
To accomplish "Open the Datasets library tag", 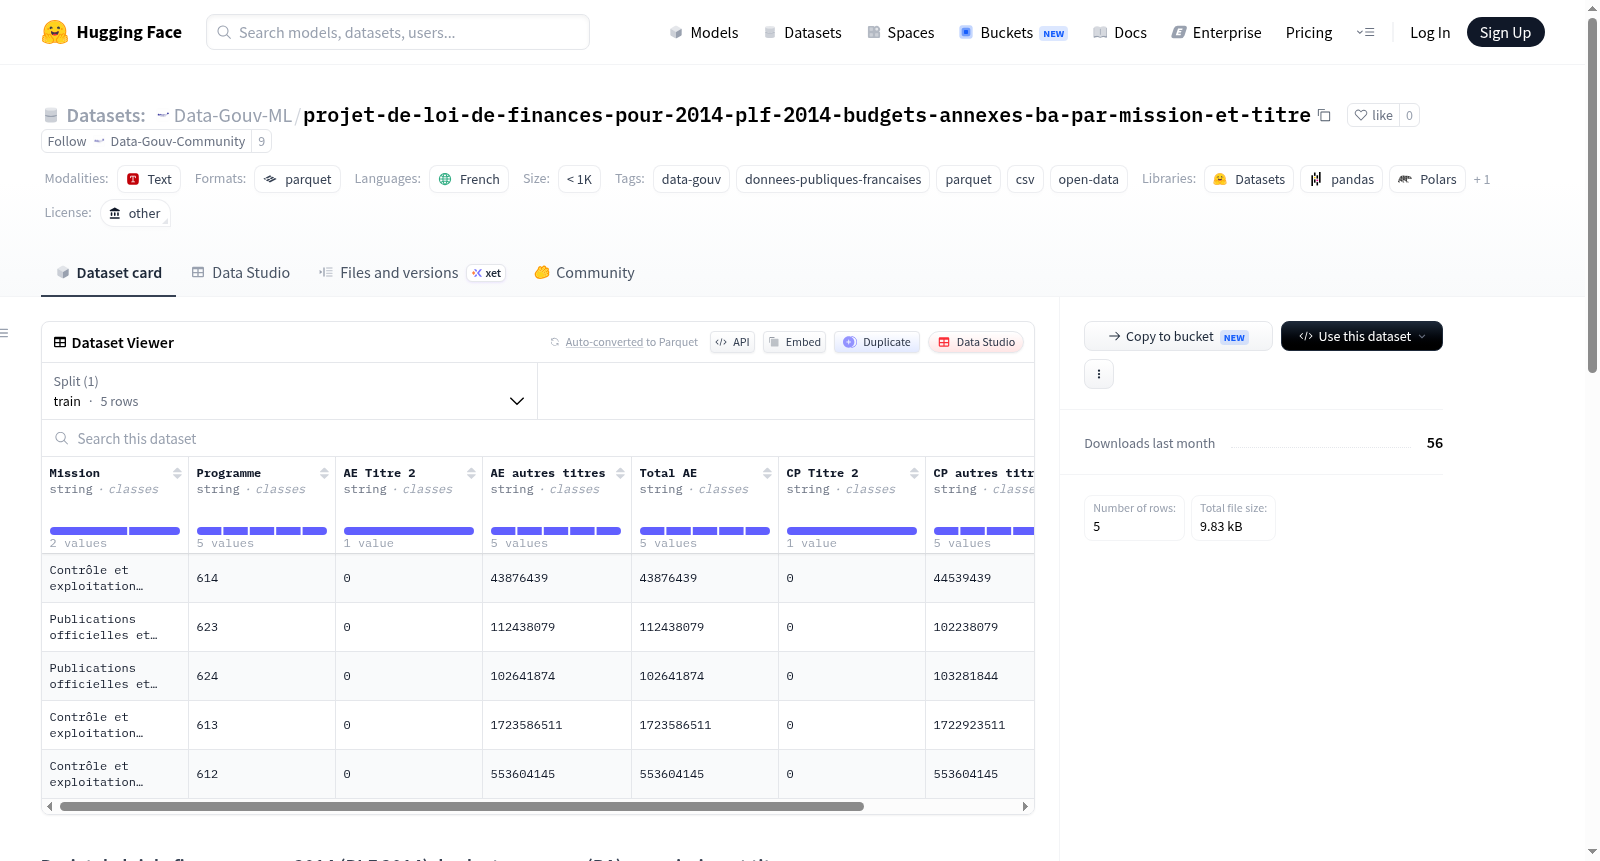I will click(x=1249, y=179).
